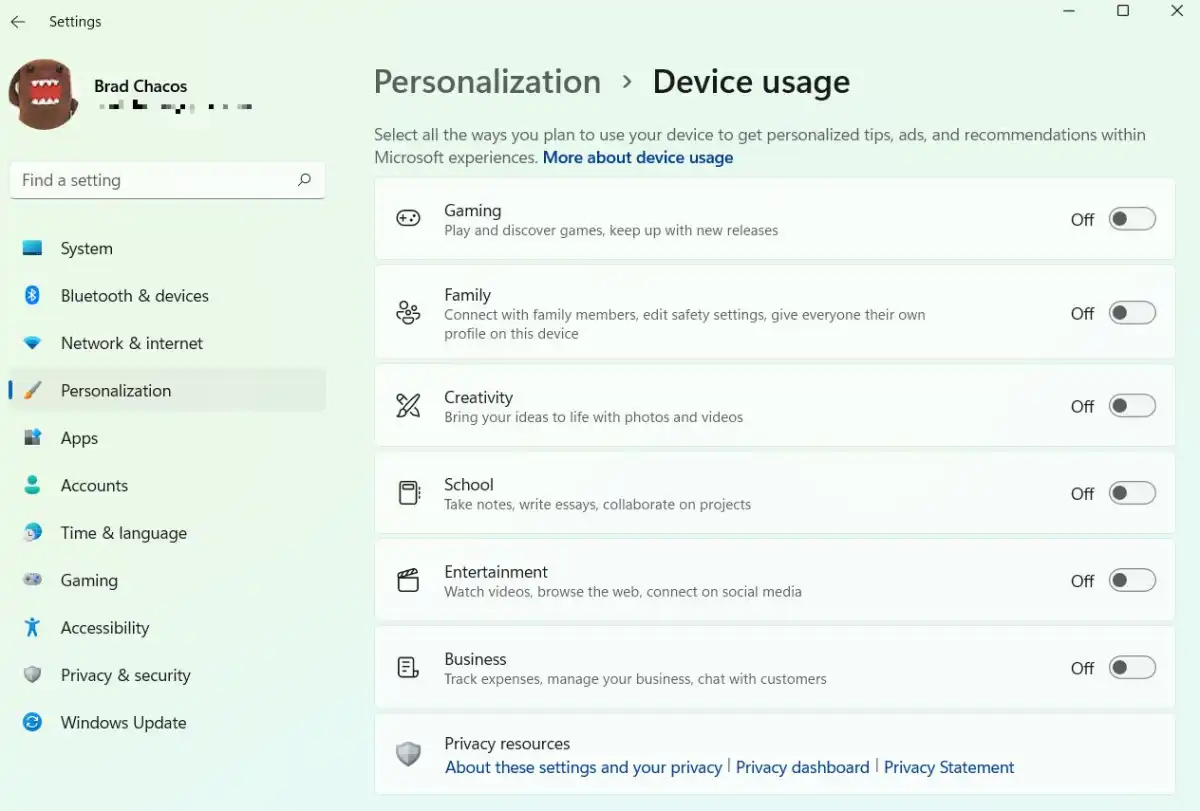Screen dimensions: 1200x811
Task: Enable the Gaming device usage toggle
Action: click(x=1132, y=219)
